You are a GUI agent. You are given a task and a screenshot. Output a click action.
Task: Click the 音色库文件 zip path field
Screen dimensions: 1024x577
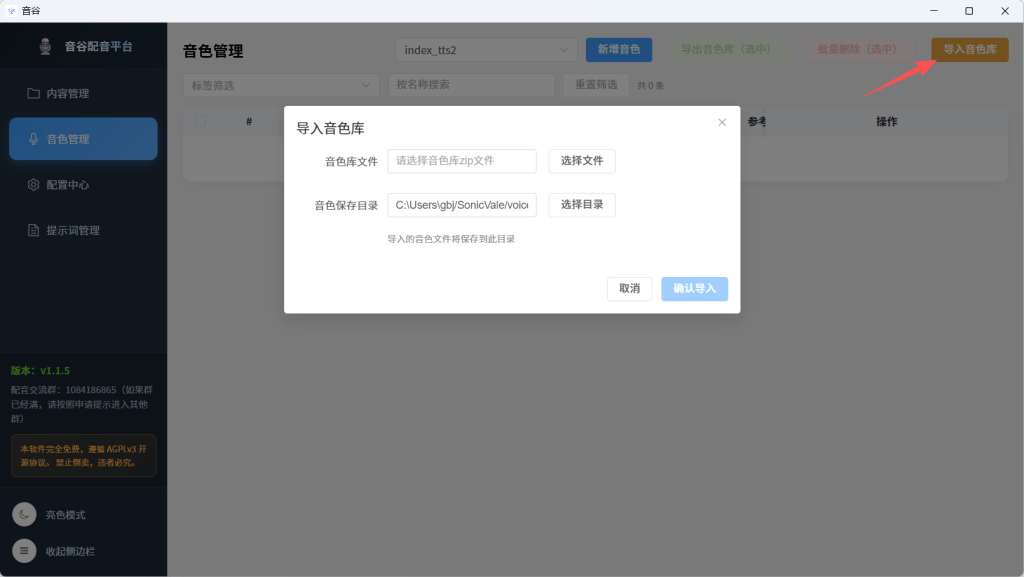462,161
